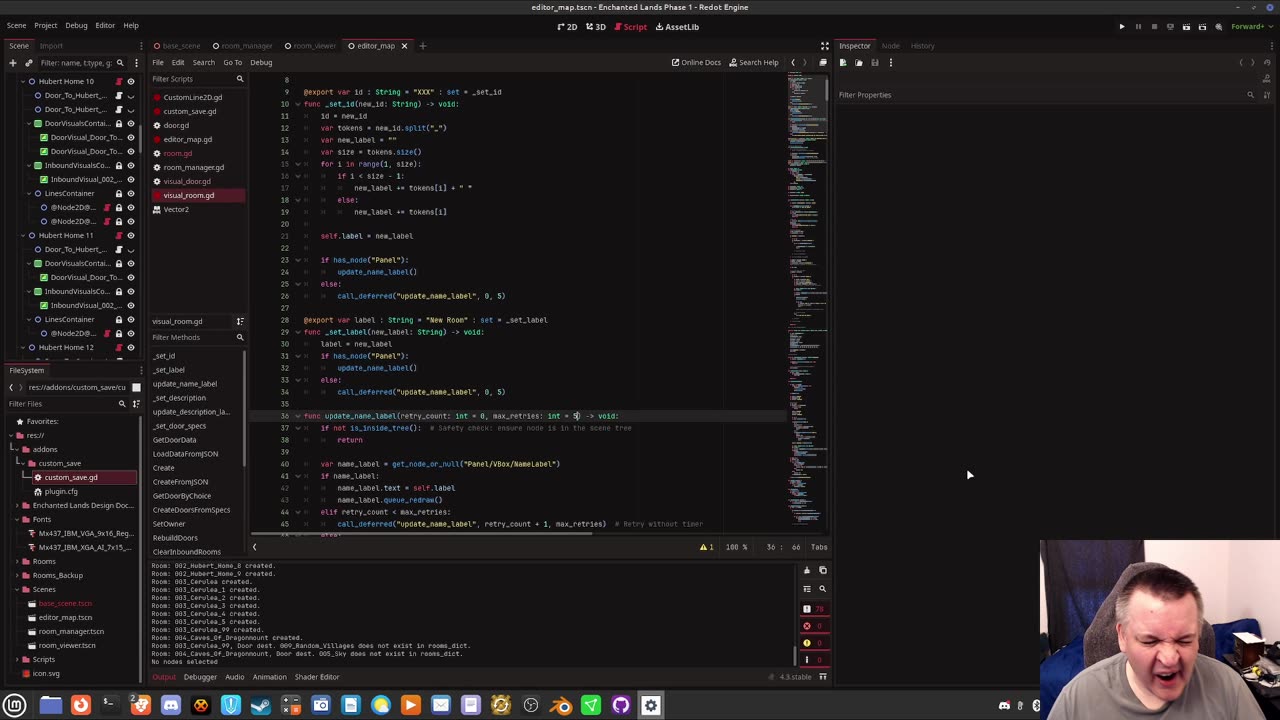Add a new scene tab
This screenshot has height=720, width=1280.
pos(422,46)
